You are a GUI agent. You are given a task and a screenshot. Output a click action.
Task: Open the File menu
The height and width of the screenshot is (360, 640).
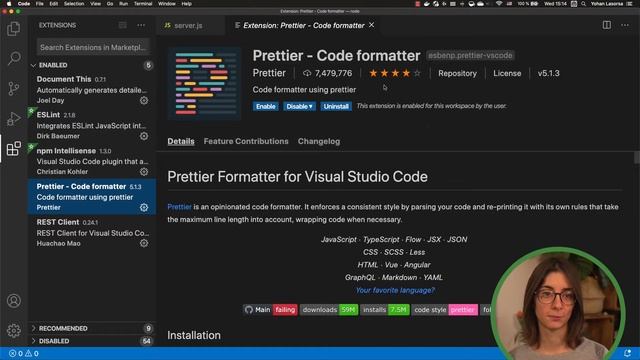pos(40,4)
